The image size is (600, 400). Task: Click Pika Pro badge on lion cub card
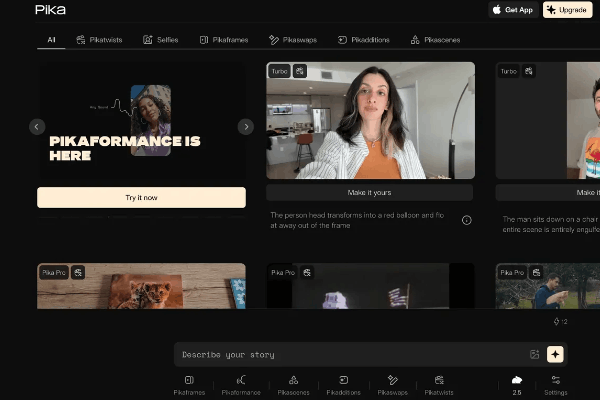pos(54,273)
